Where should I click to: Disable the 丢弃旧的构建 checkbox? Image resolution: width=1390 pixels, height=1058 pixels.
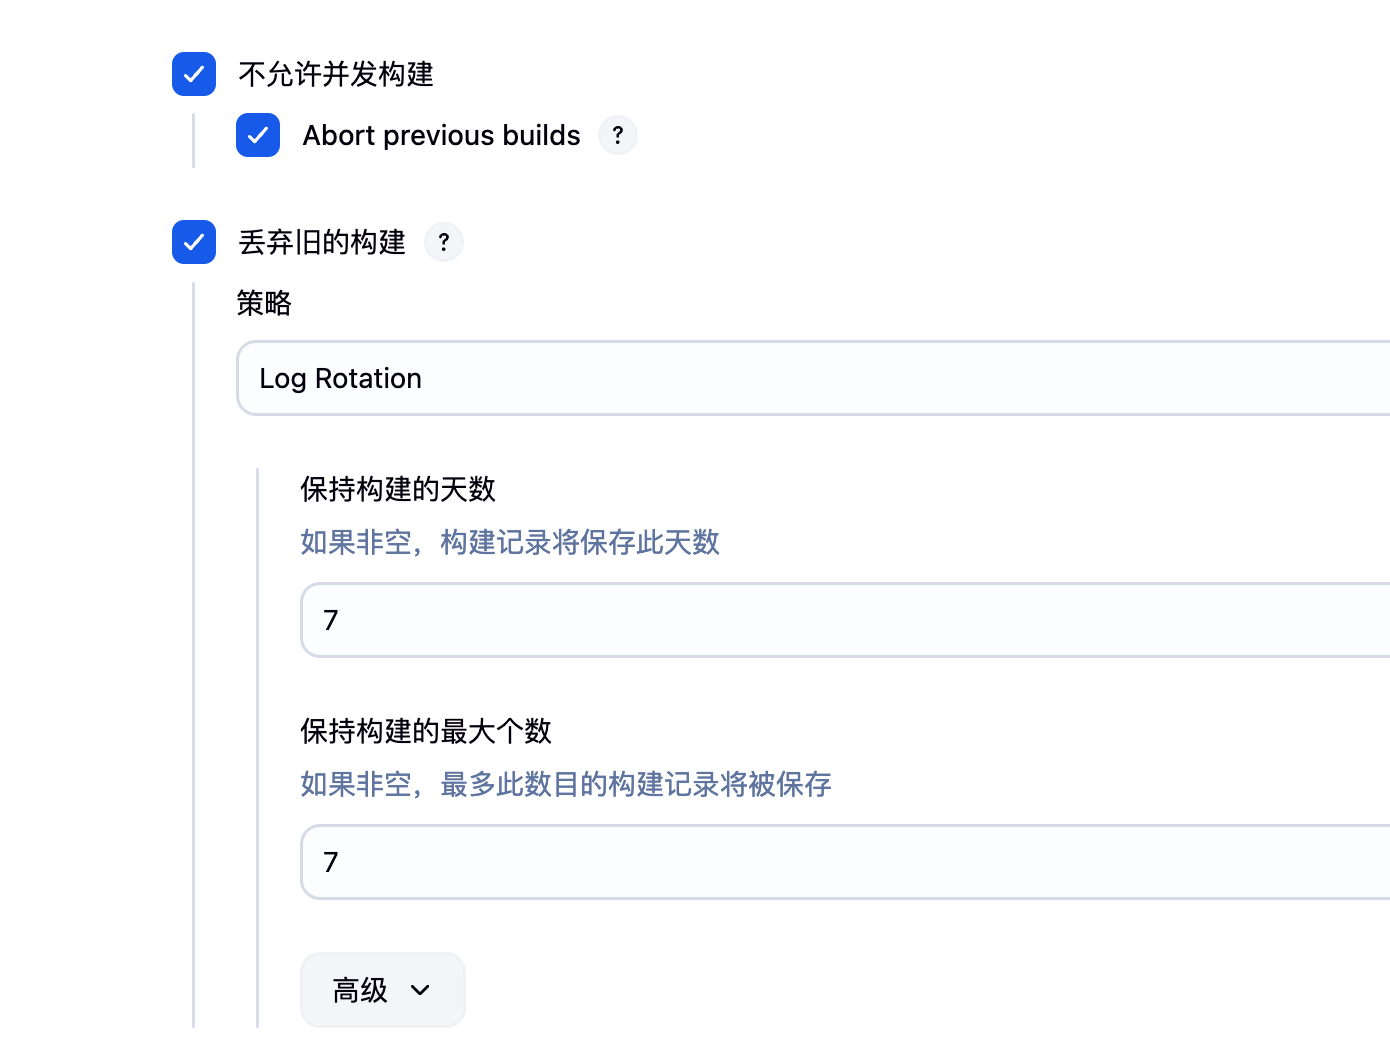click(x=194, y=242)
